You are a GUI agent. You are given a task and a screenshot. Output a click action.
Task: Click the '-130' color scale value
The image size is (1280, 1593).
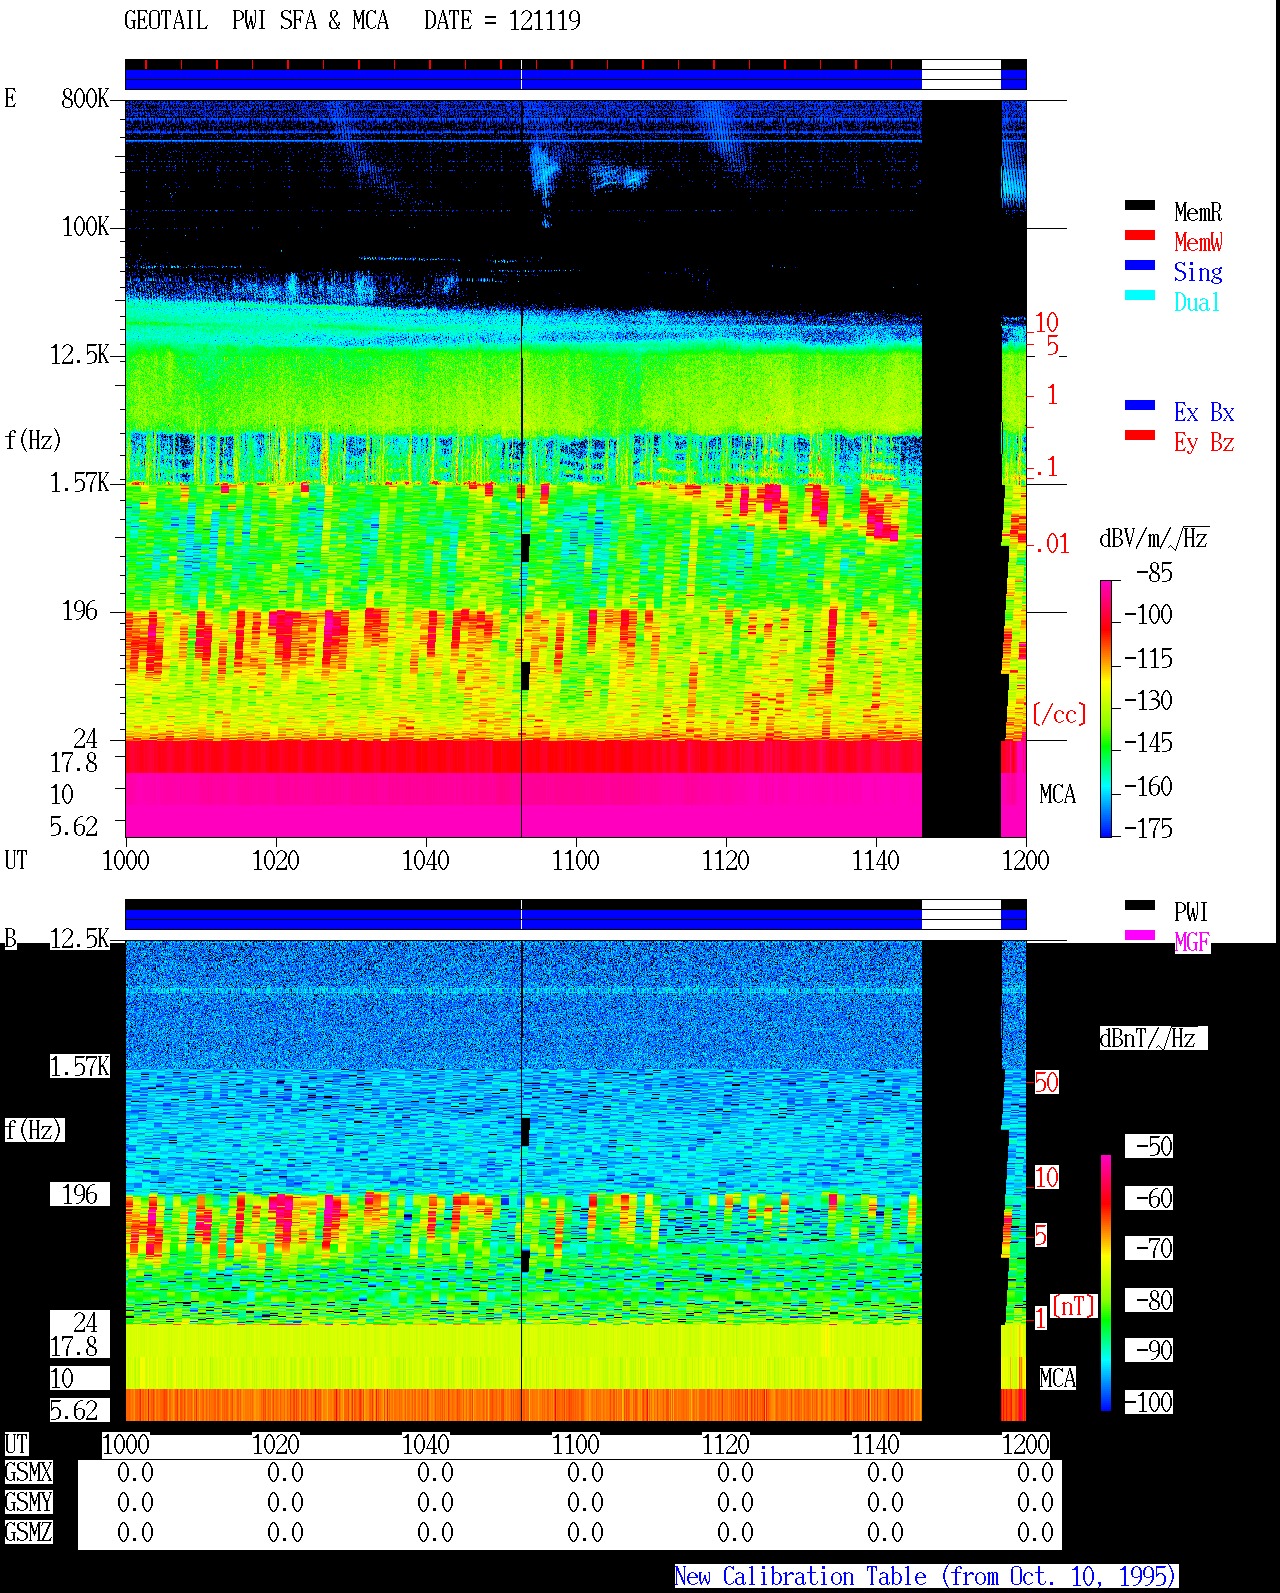(x=1148, y=700)
